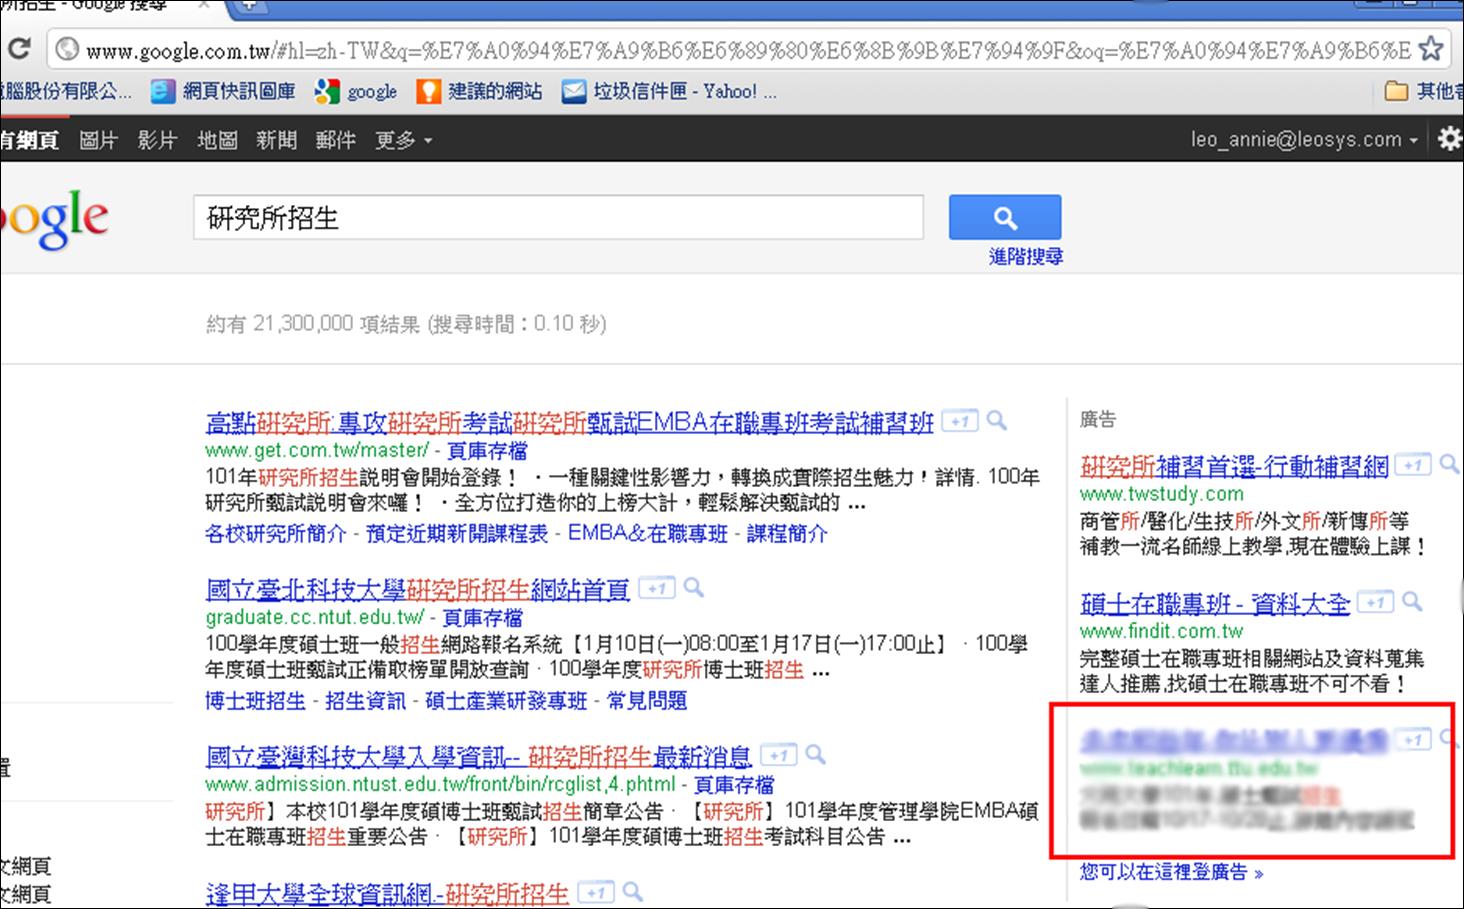Open the 各校研究所簡介 sitelink
Image resolution: width=1464 pixels, height=909 pixels.
276,534
